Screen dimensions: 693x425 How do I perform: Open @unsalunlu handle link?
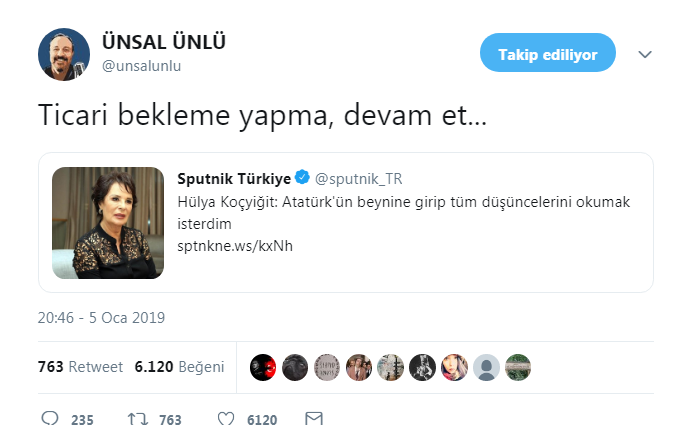(x=141, y=66)
